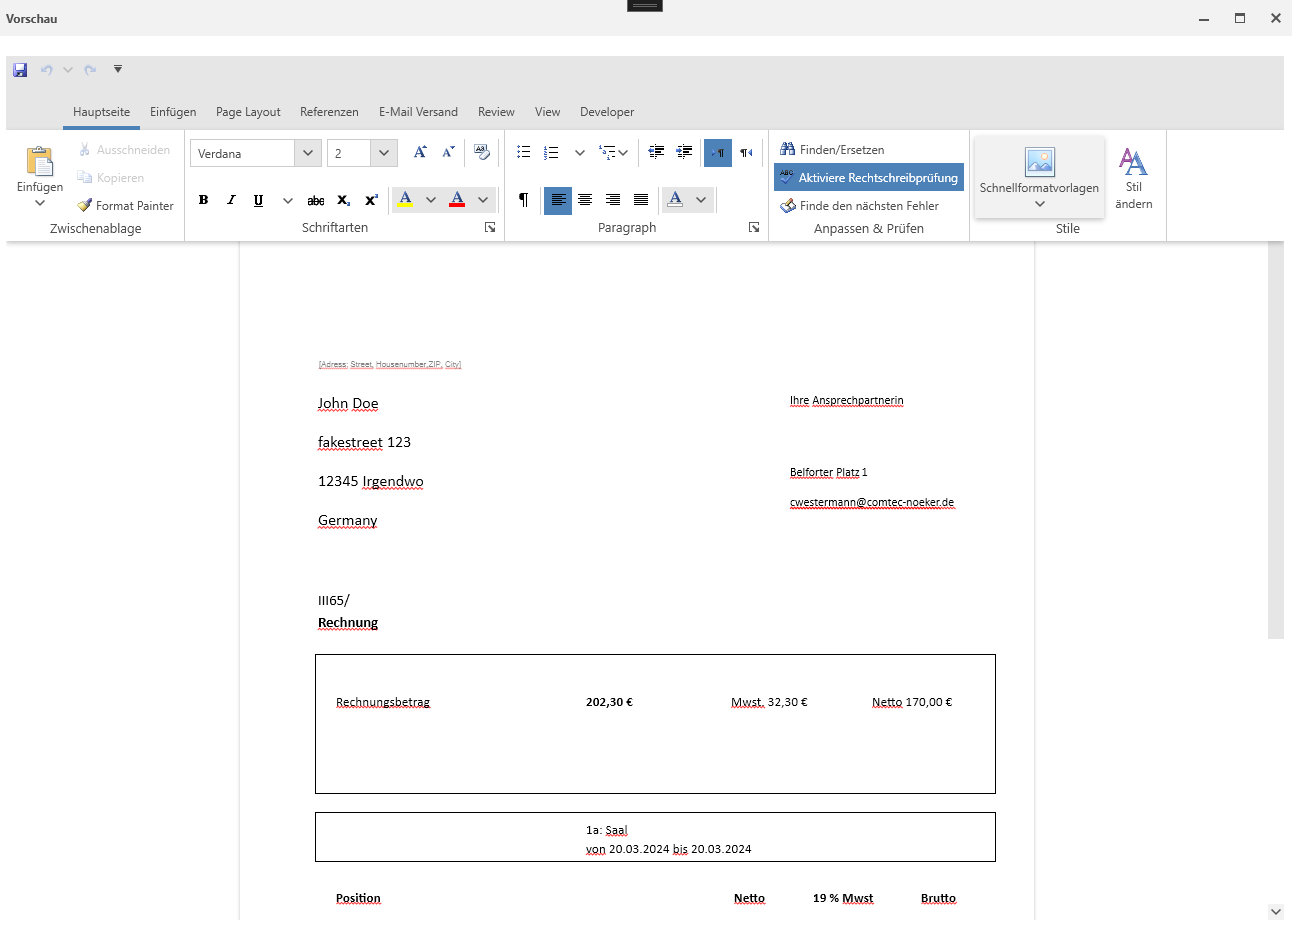Justify the paragraph text

tap(641, 200)
